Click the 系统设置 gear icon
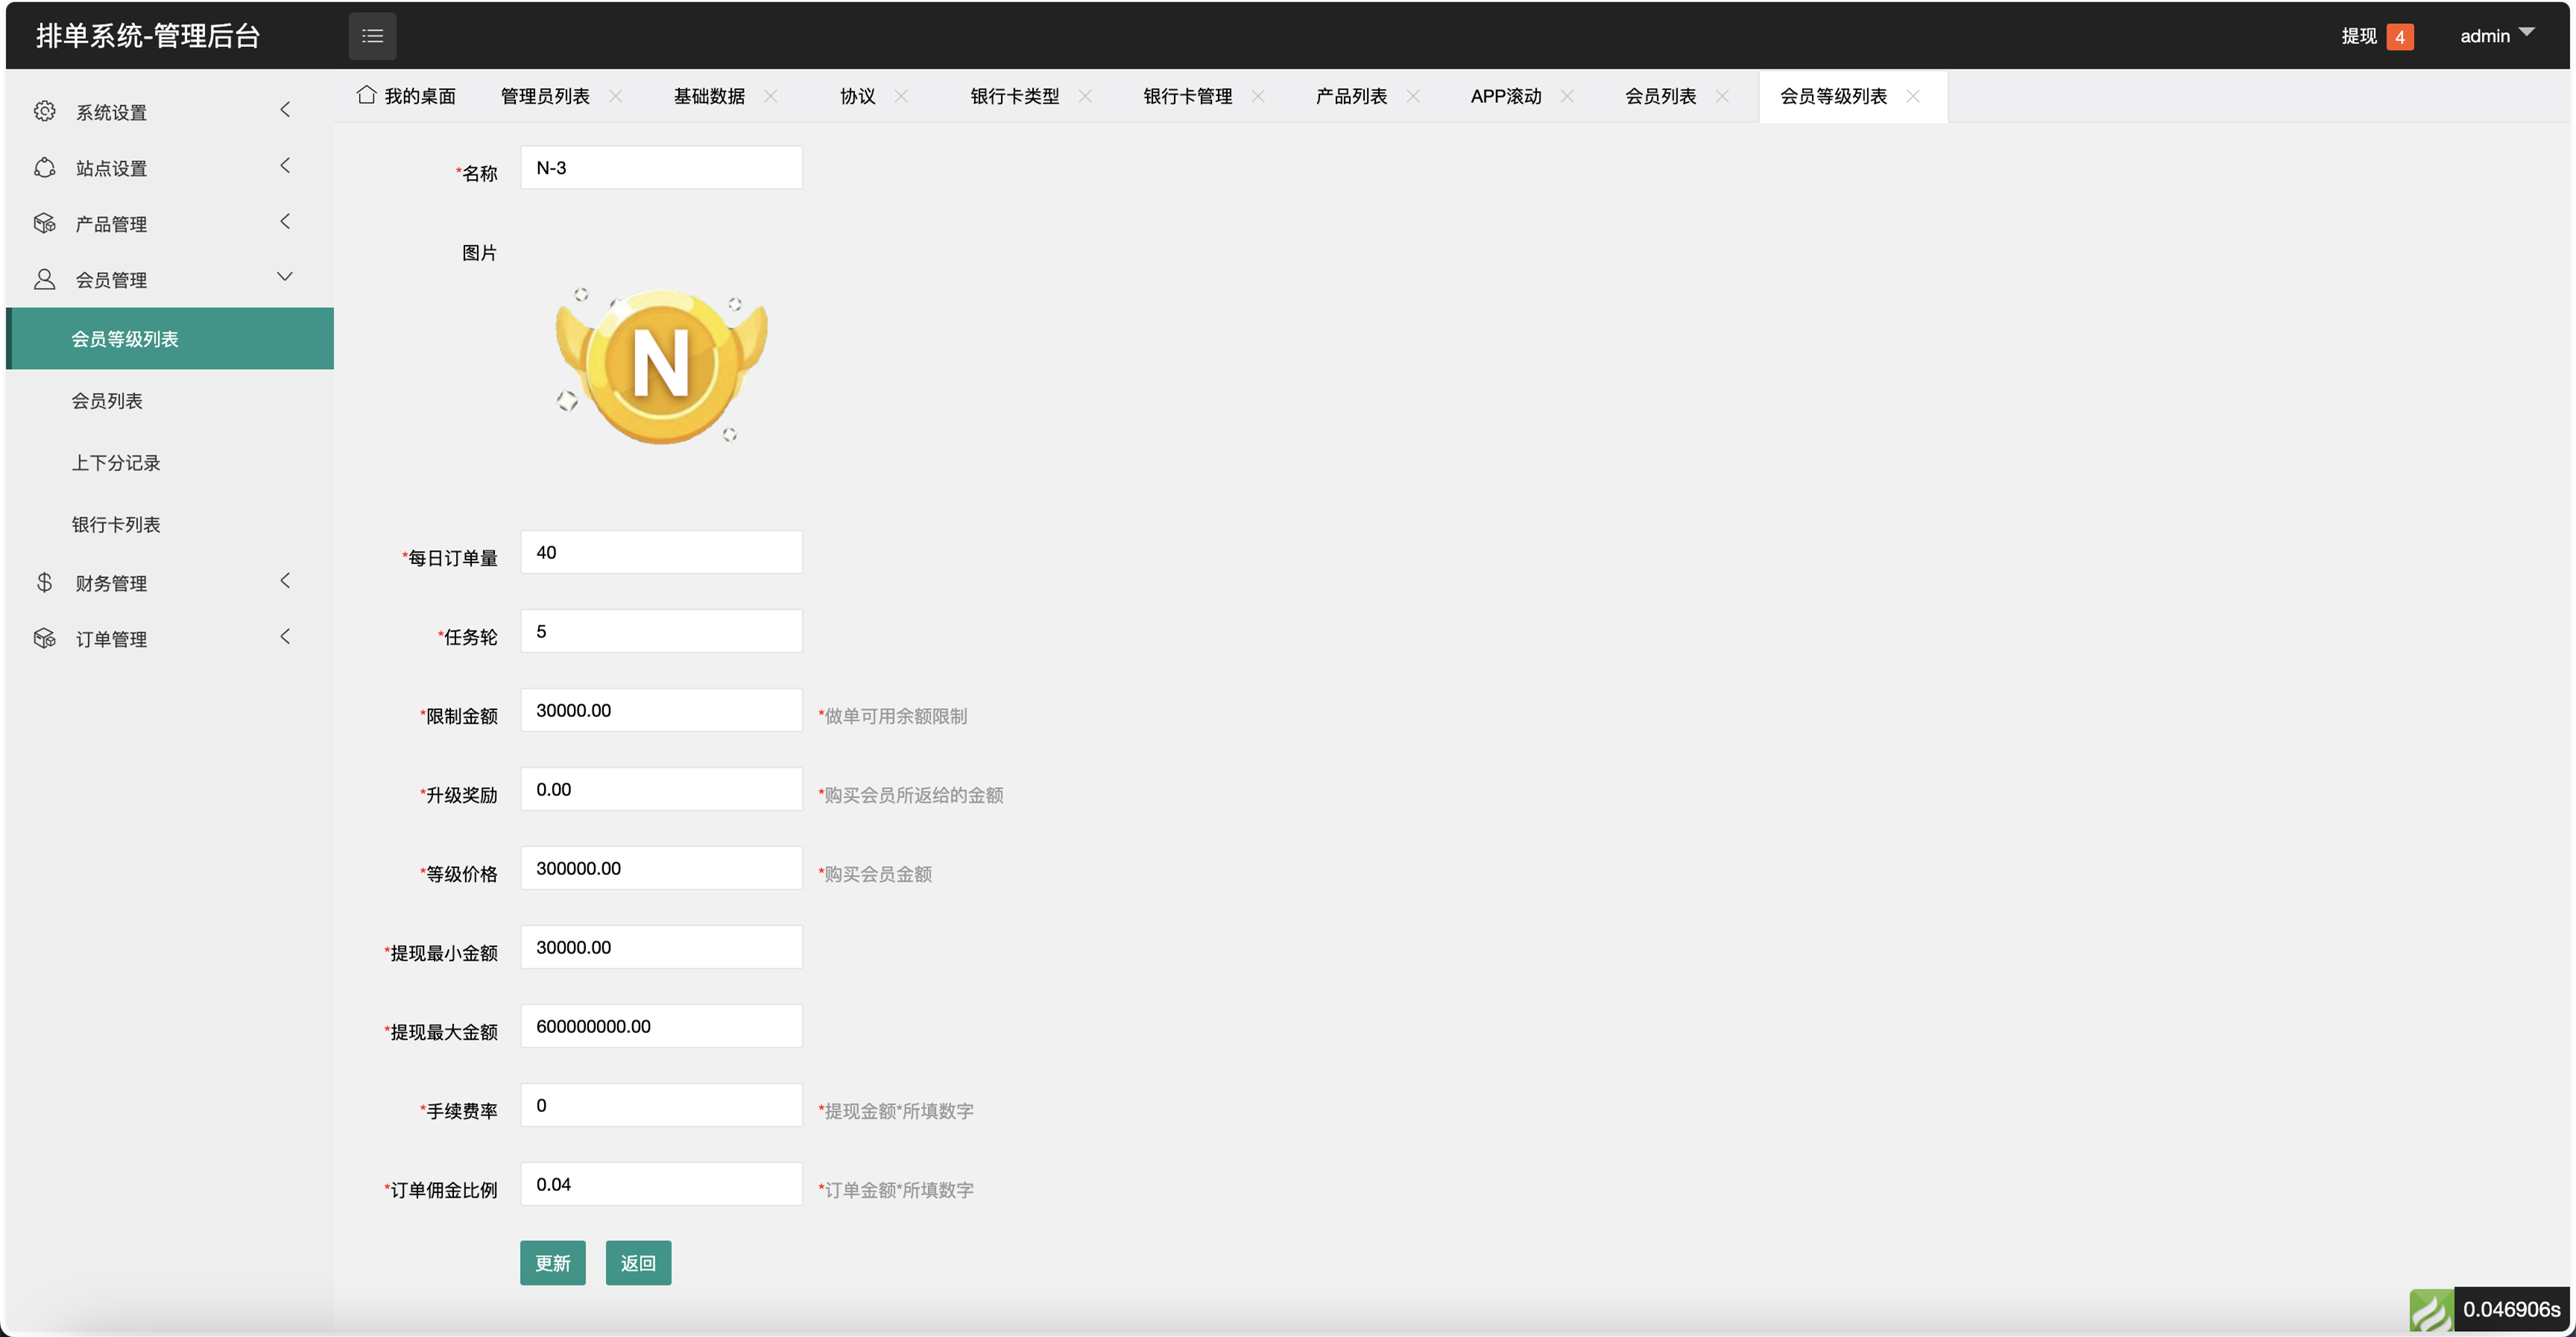 (x=44, y=111)
